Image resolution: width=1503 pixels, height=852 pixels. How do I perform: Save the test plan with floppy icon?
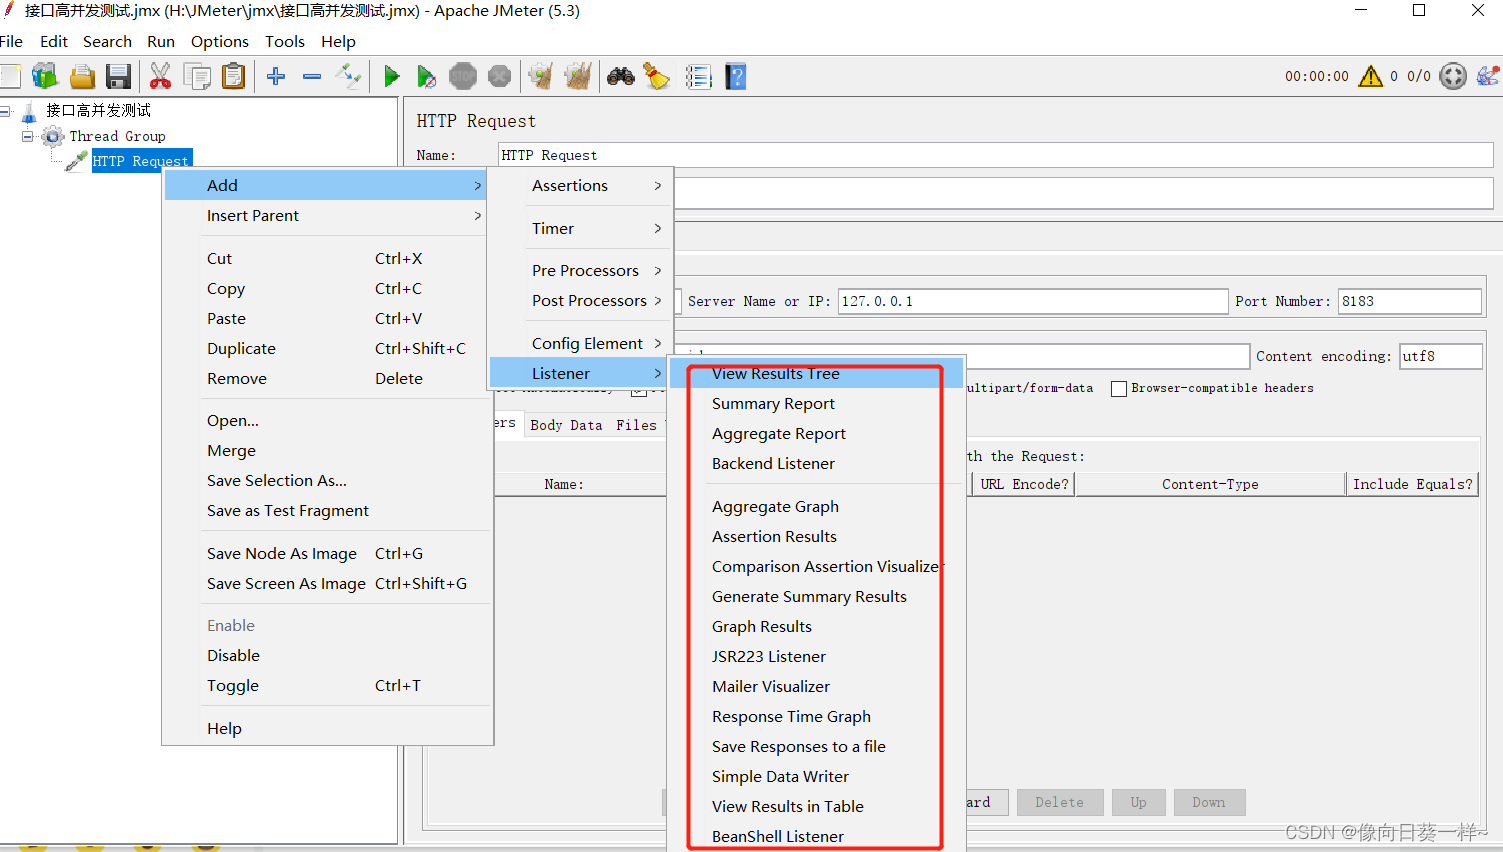tap(119, 76)
